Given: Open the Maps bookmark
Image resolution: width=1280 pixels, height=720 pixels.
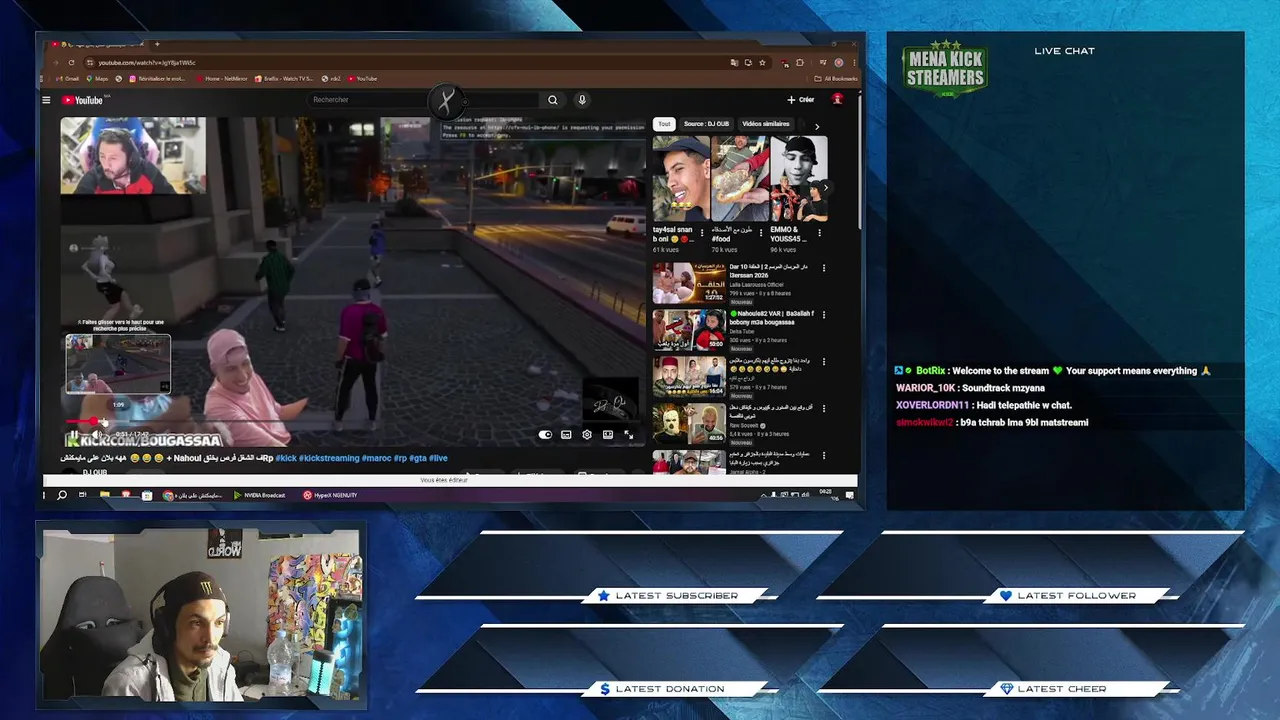Looking at the screenshot, I should pos(98,78).
